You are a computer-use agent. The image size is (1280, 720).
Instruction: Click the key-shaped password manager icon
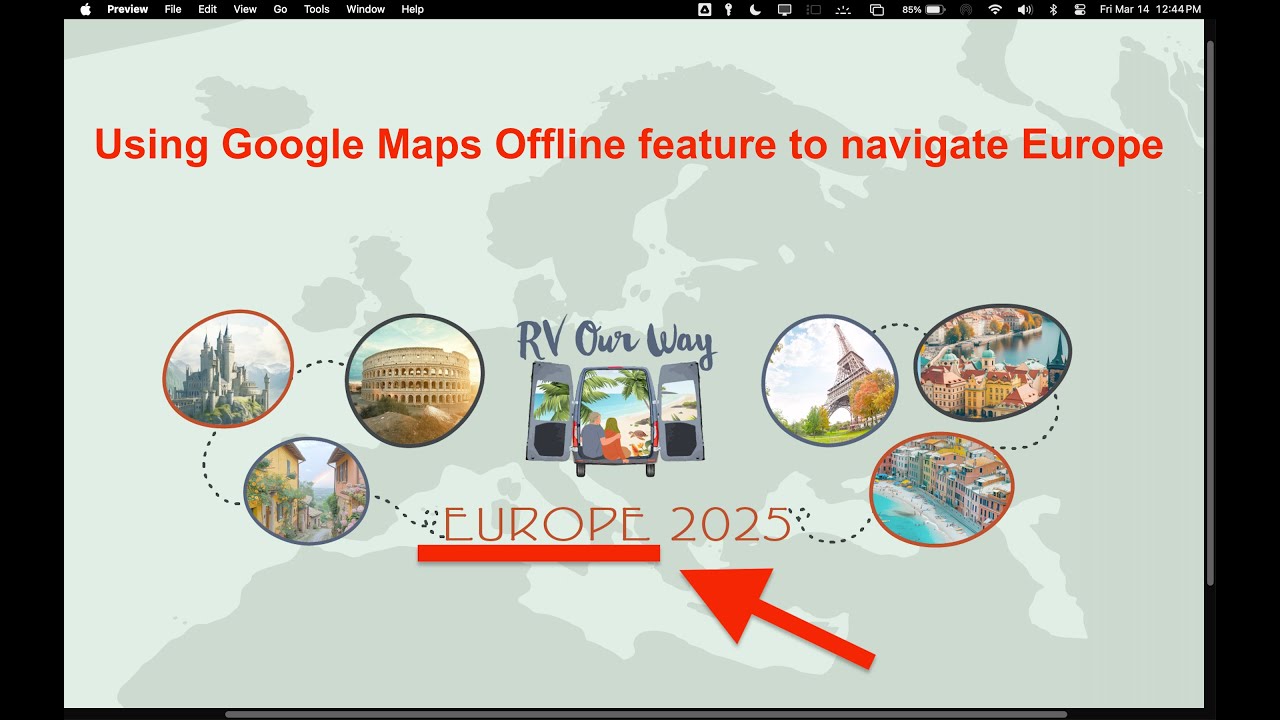point(729,9)
